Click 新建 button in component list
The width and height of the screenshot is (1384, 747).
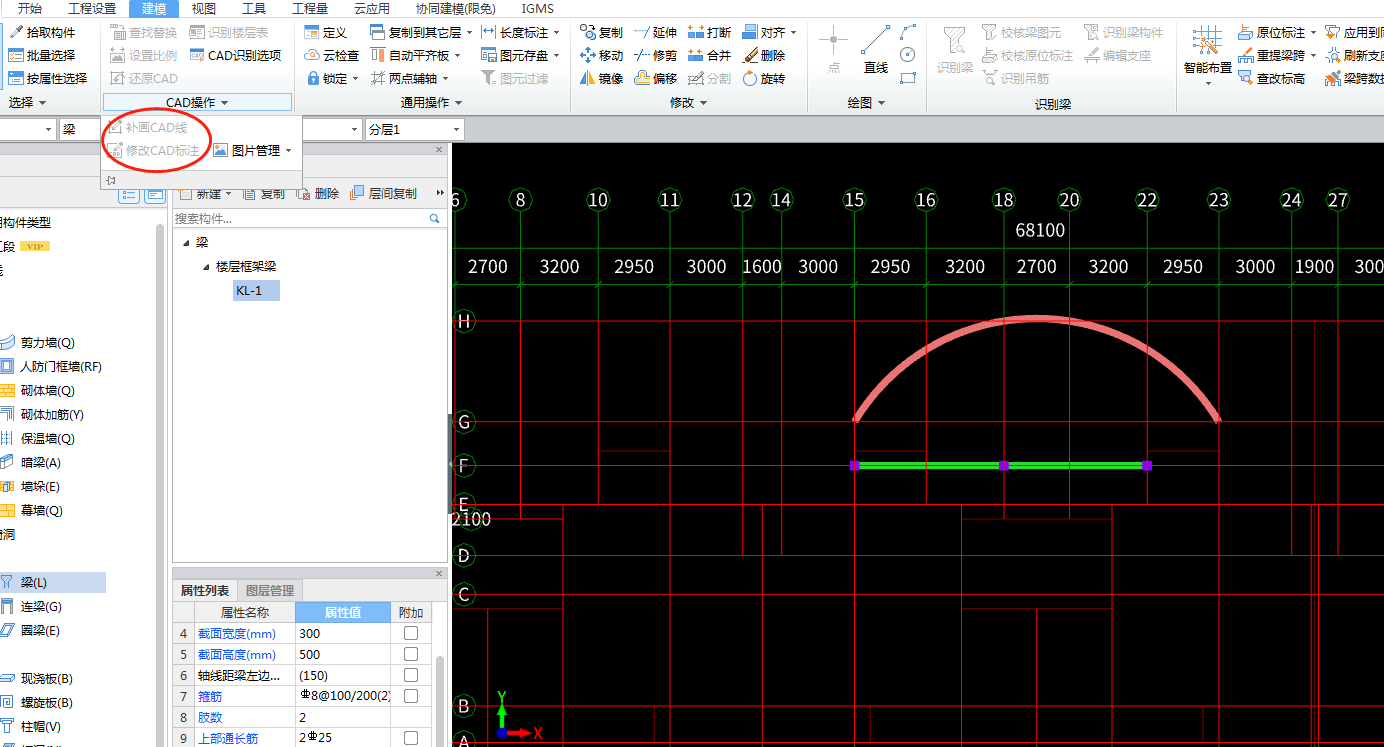[204, 193]
